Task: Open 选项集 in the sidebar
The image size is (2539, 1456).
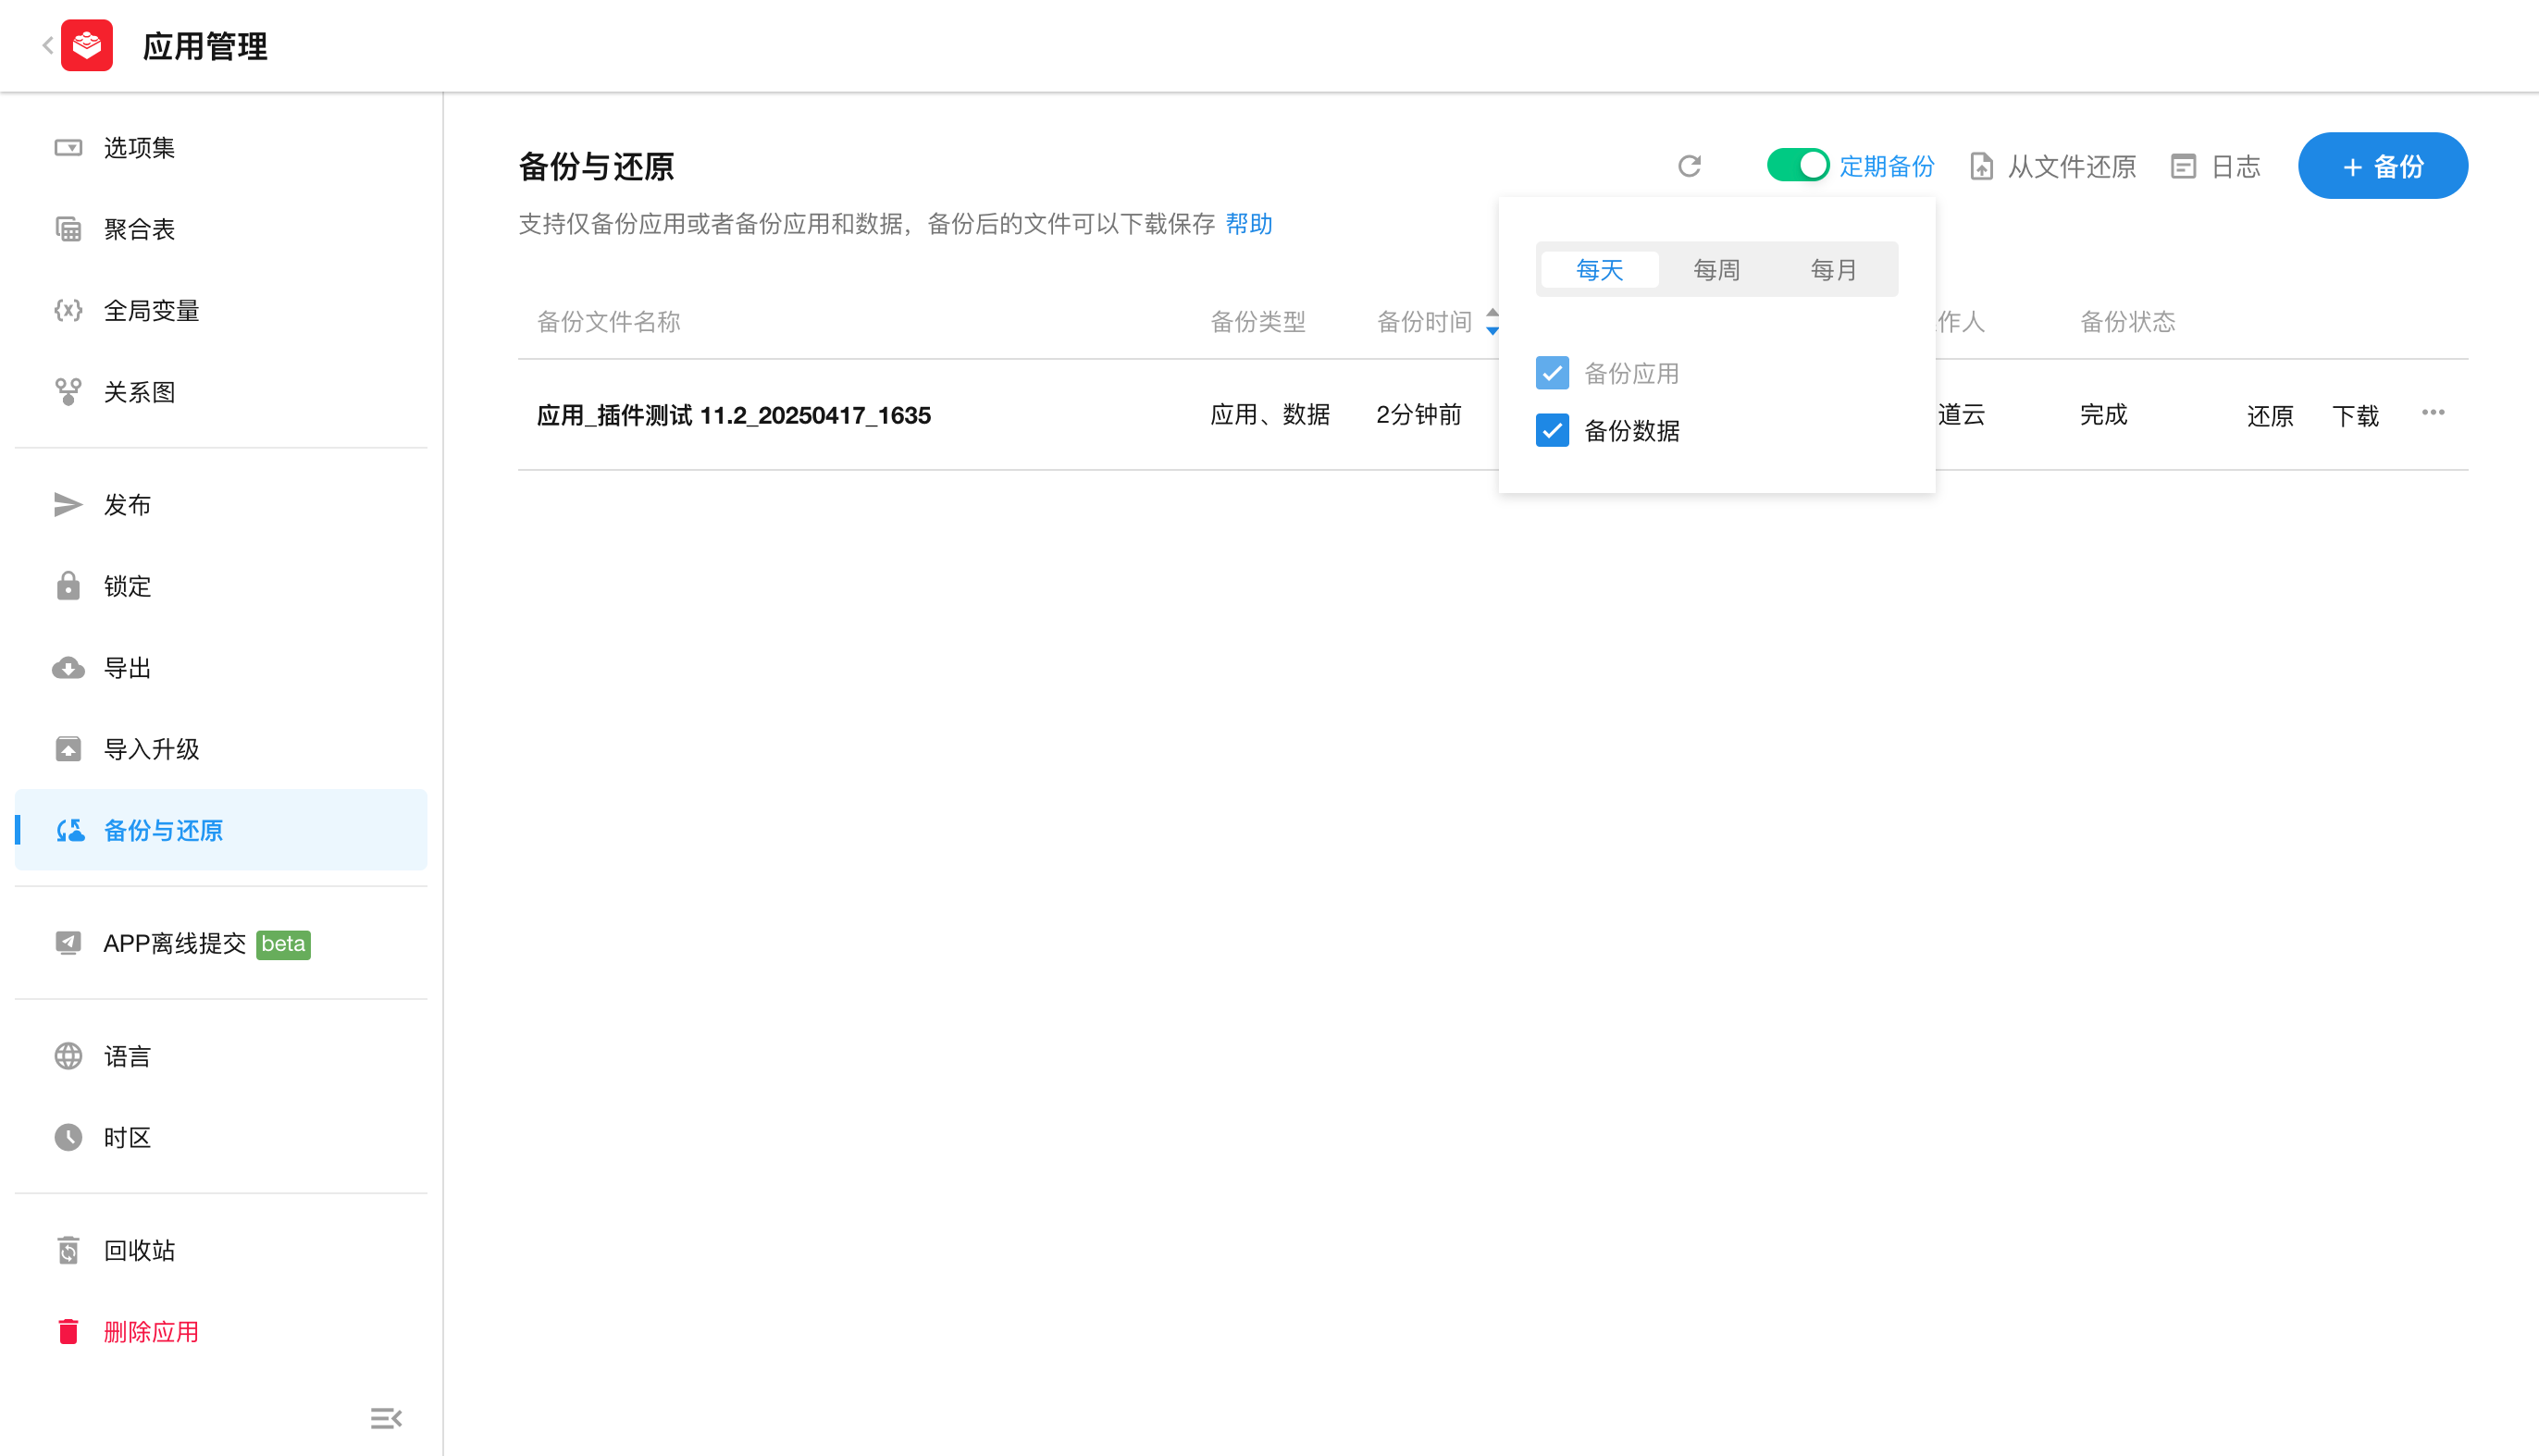Action: coord(220,148)
